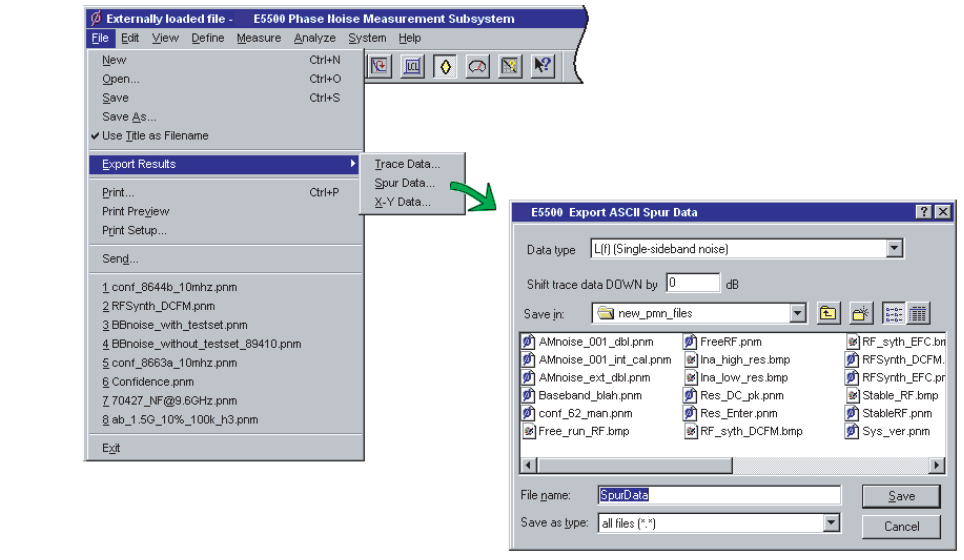Click icon of Free_run_RF.bmp file
The height and width of the screenshot is (560, 964).
(x=528, y=432)
